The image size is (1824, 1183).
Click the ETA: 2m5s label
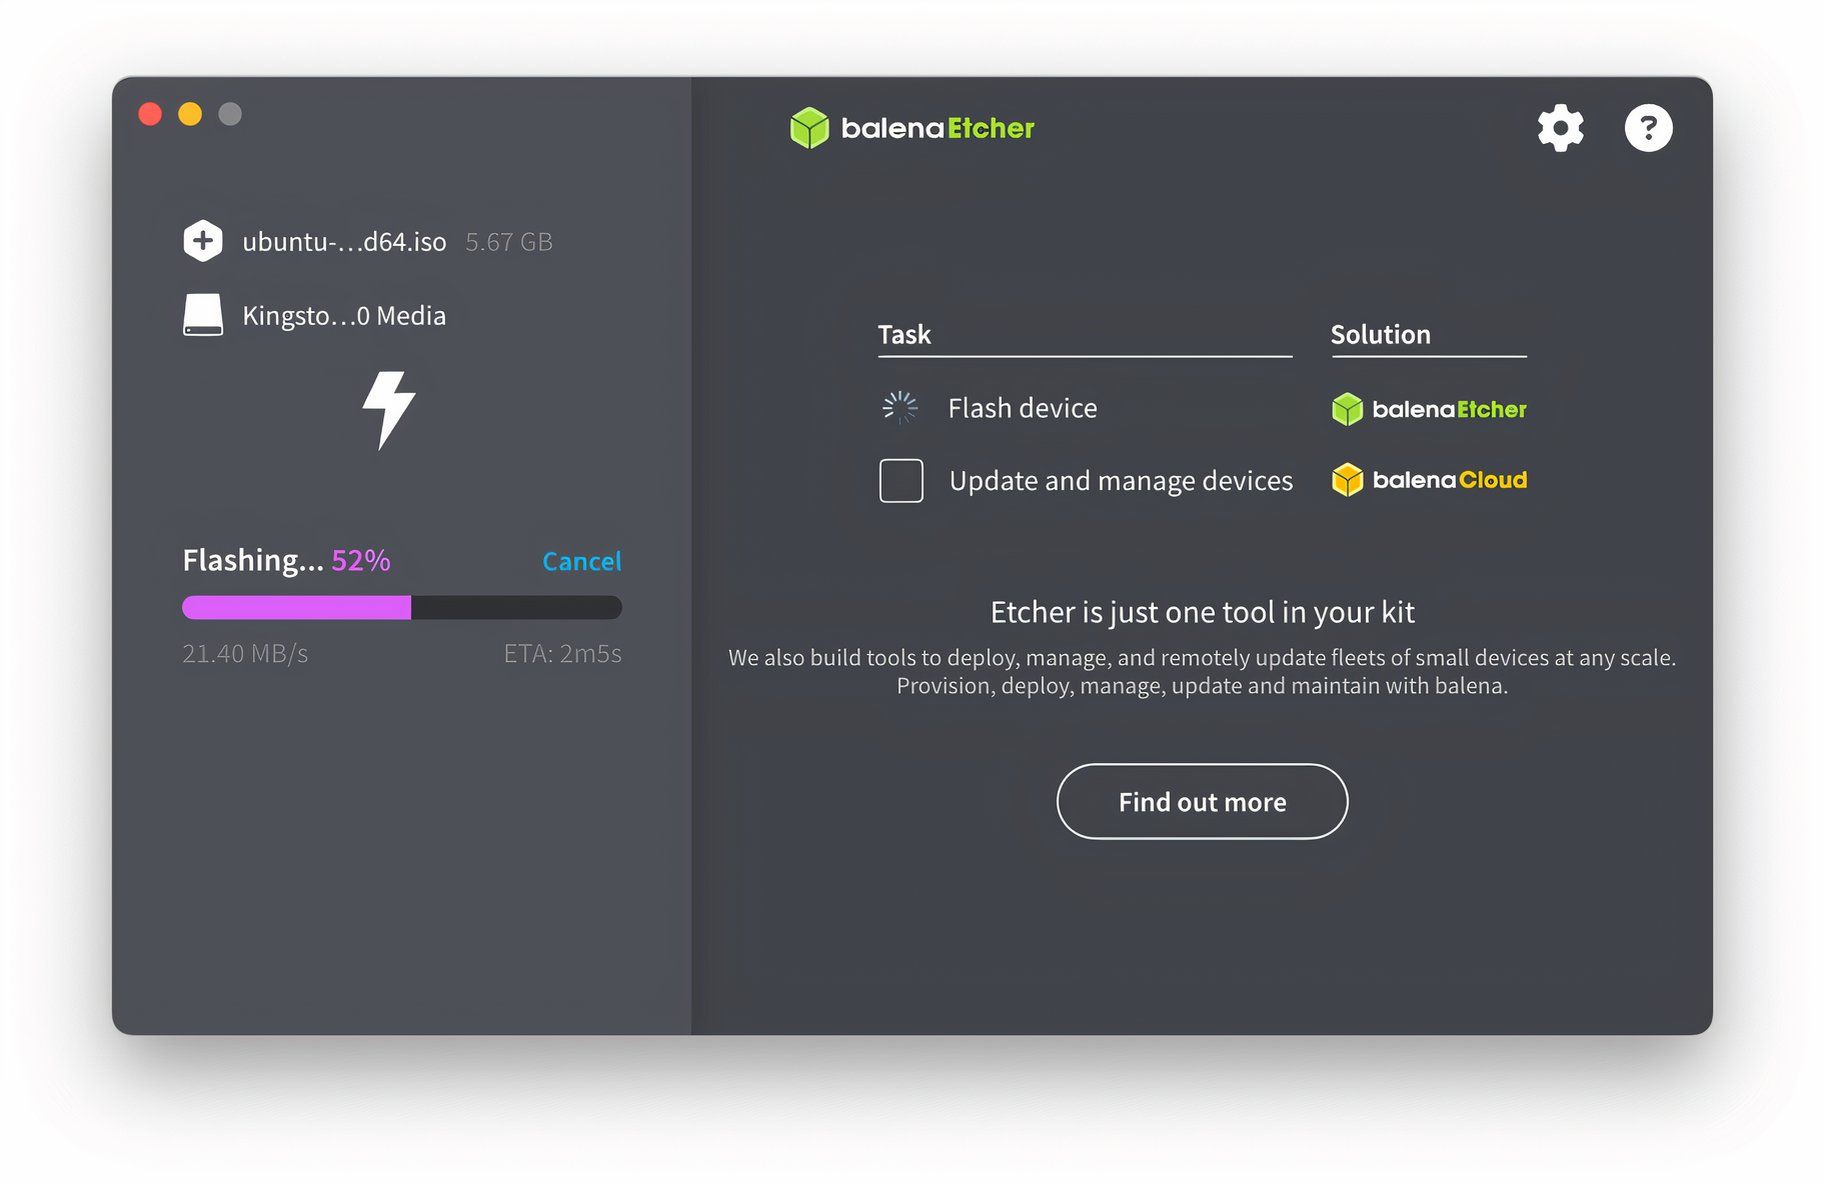562,653
